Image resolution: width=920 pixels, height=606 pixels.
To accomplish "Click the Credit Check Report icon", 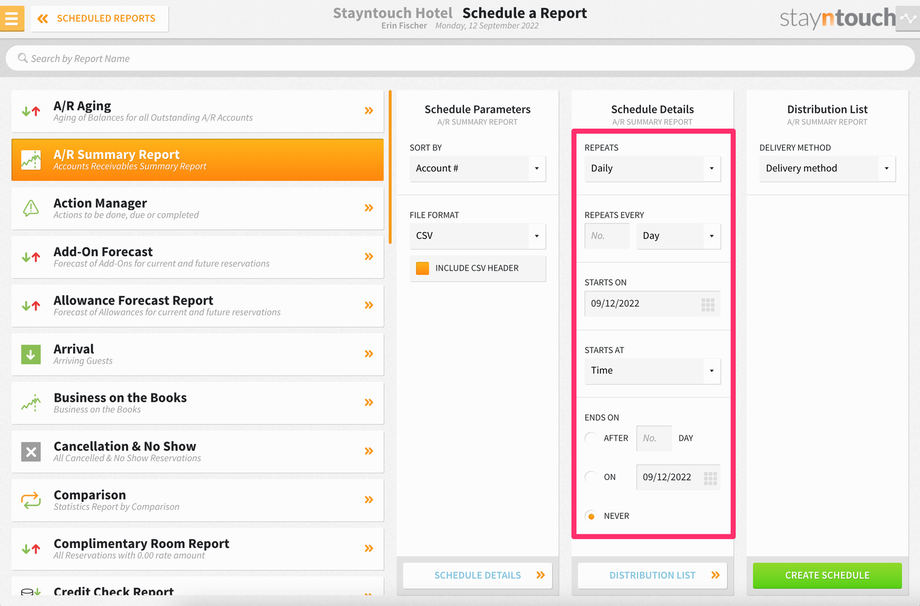I will 31,591.
